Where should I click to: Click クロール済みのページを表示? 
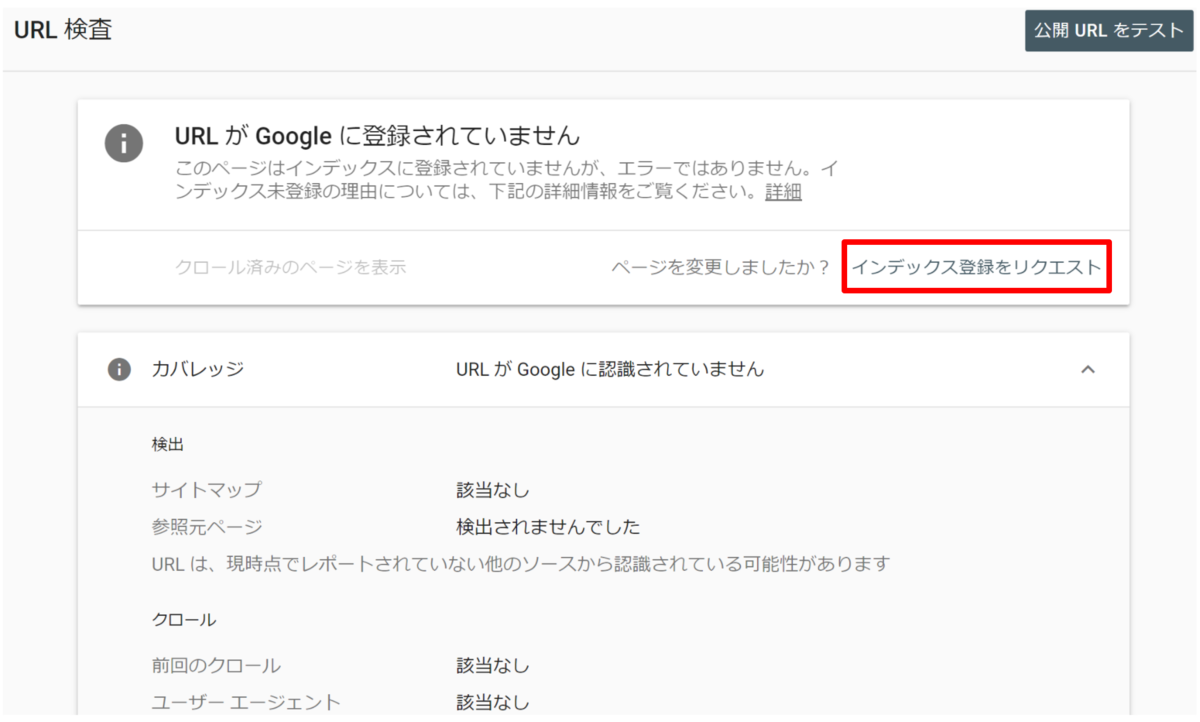pos(290,267)
